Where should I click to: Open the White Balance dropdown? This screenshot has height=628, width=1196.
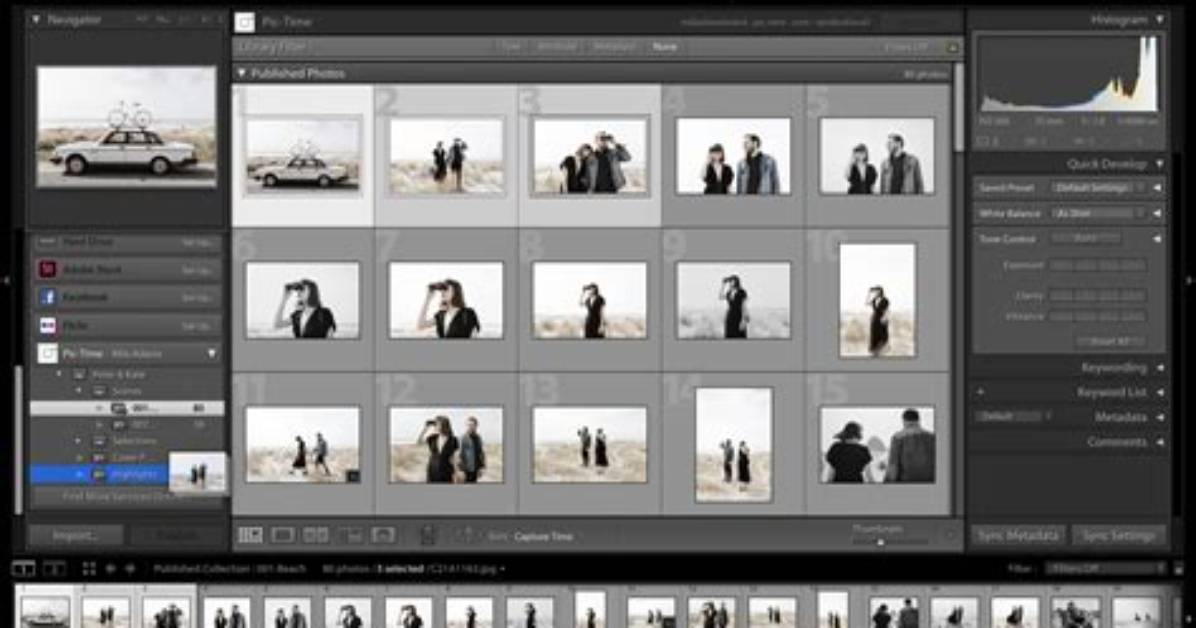coord(1098,214)
